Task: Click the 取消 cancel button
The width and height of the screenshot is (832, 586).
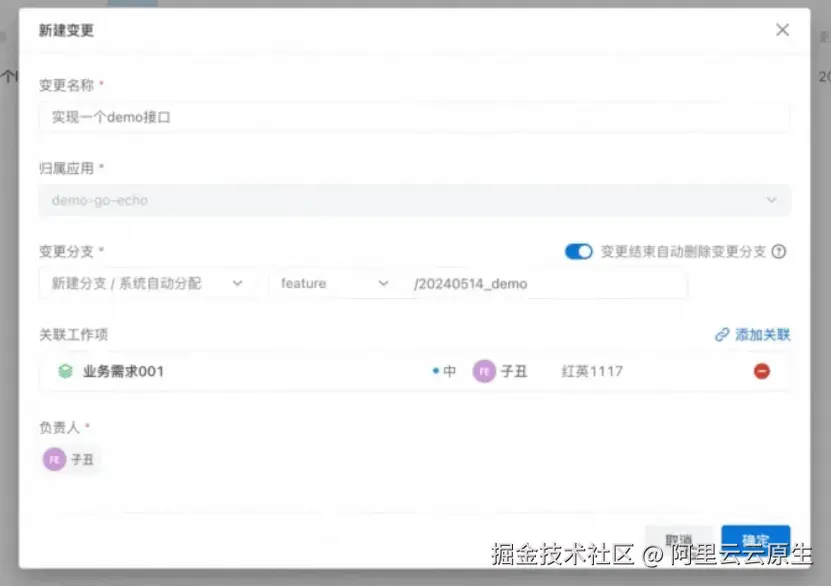Action: click(x=679, y=537)
